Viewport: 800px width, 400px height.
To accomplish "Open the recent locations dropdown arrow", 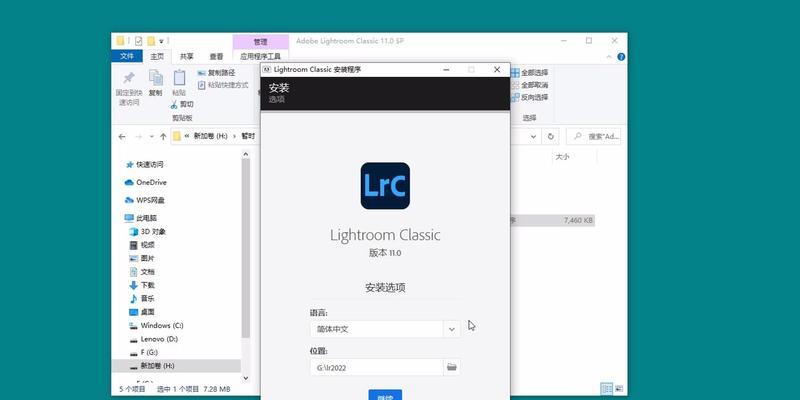I will pyautogui.click(x=152, y=137).
